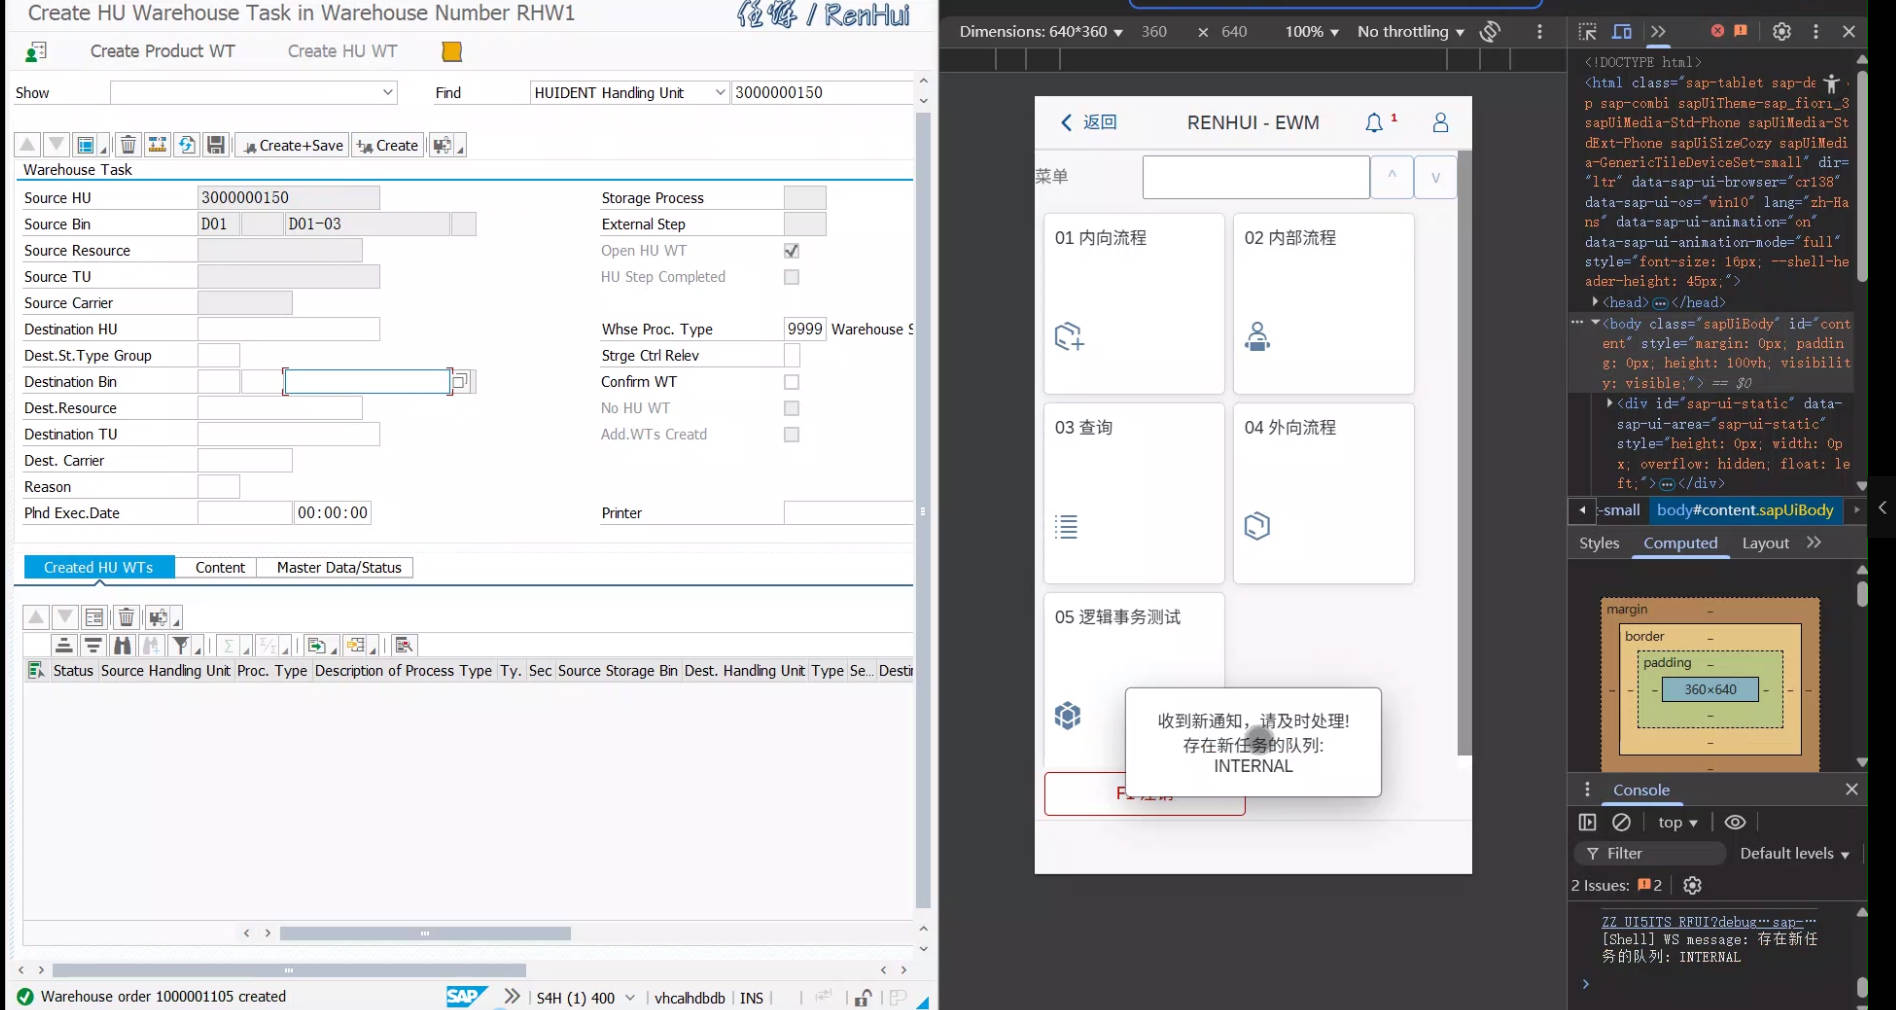This screenshot has height=1010, width=1896.
Task: Open the top context dropdown in console
Action: click(x=1677, y=822)
